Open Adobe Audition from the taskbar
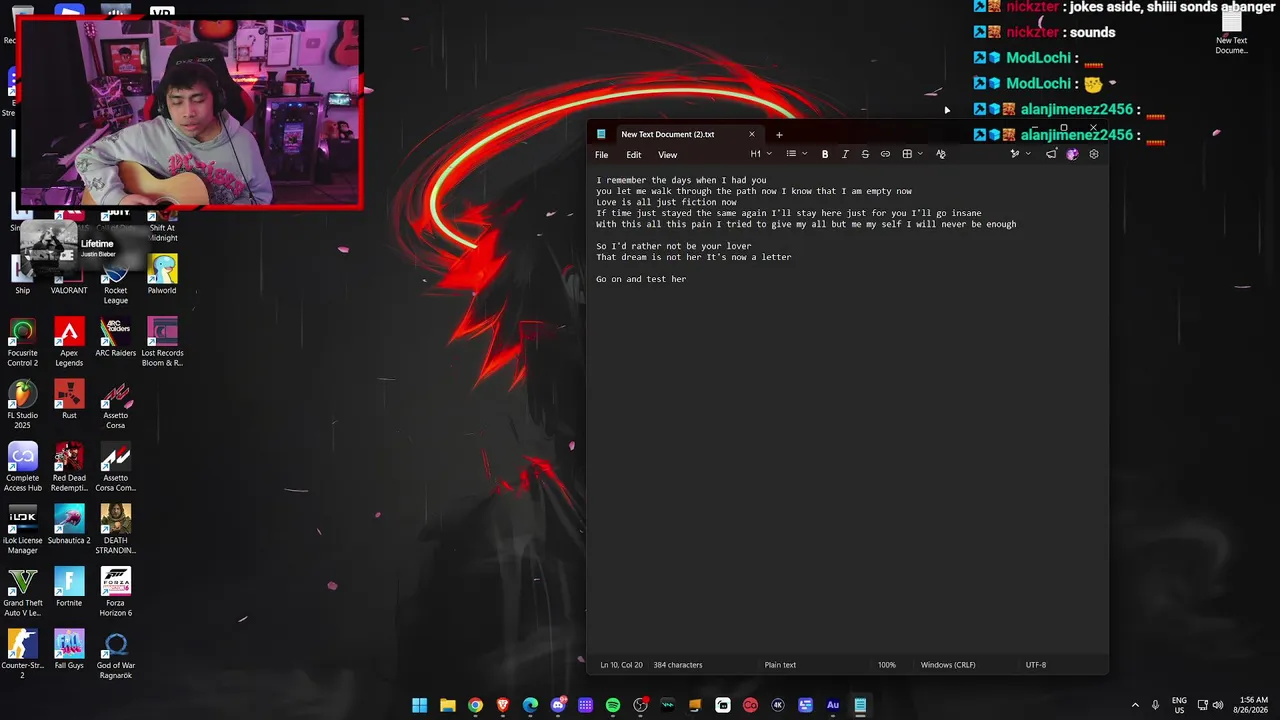Viewport: 1280px width, 720px height. pyautogui.click(x=833, y=705)
